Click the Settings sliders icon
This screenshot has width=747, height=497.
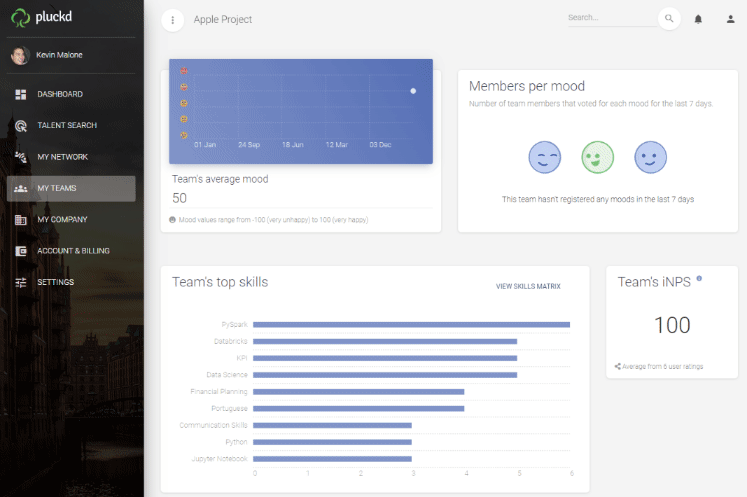(x=20, y=283)
